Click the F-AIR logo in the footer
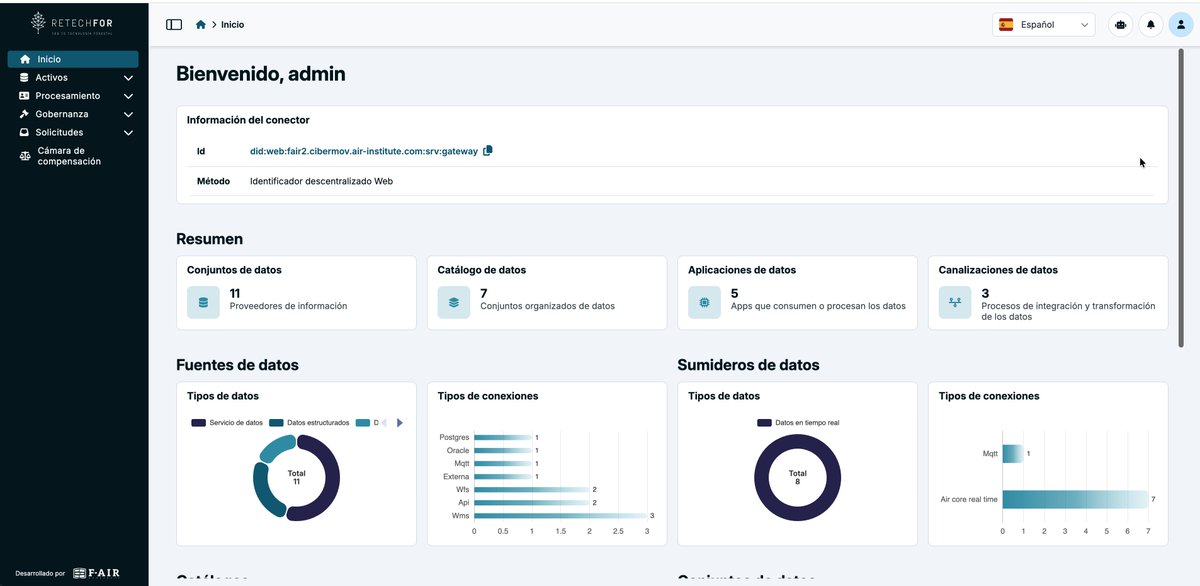 pos(96,573)
